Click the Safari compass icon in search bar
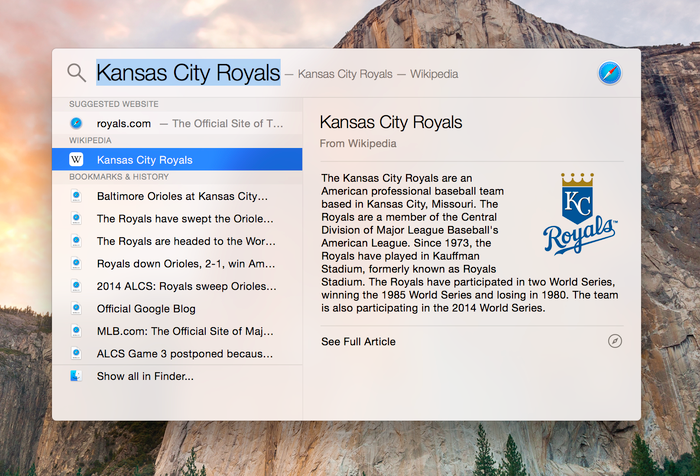The image size is (700, 476). point(609,73)
